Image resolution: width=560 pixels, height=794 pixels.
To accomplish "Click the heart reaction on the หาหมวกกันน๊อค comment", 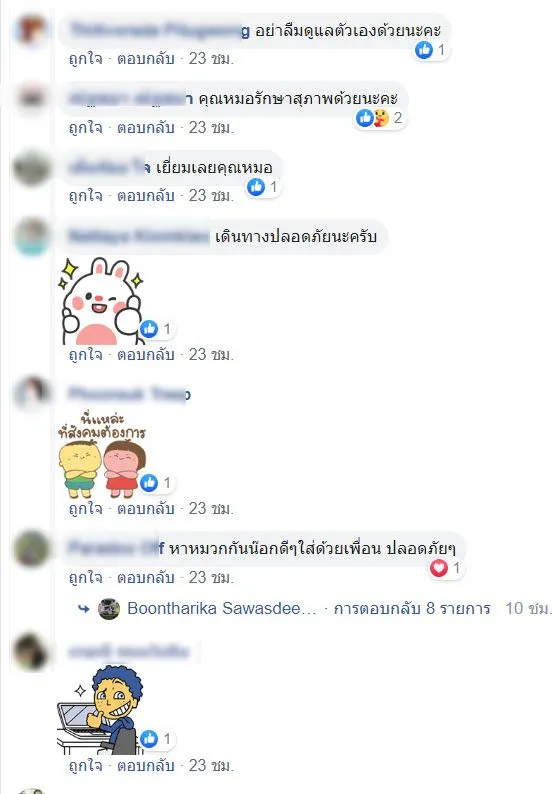I will point(438,568).
